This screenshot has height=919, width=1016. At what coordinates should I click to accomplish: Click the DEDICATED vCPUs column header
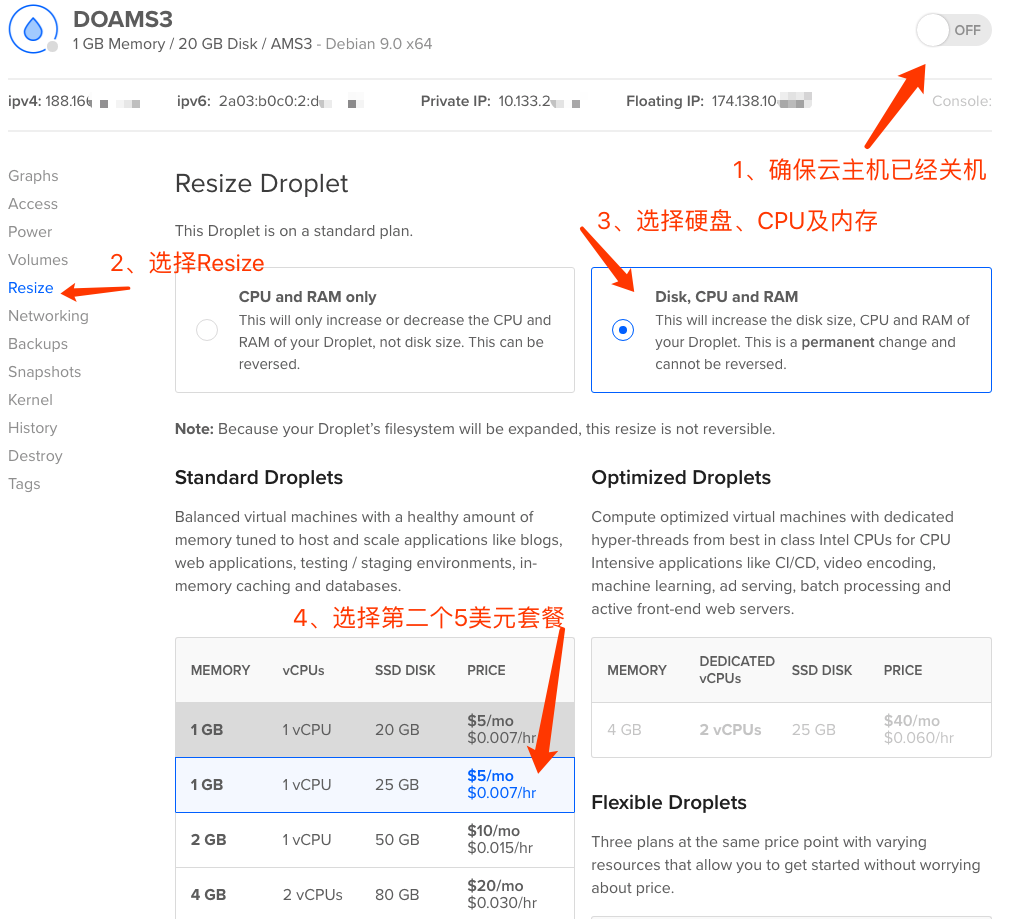click(737, 669)
